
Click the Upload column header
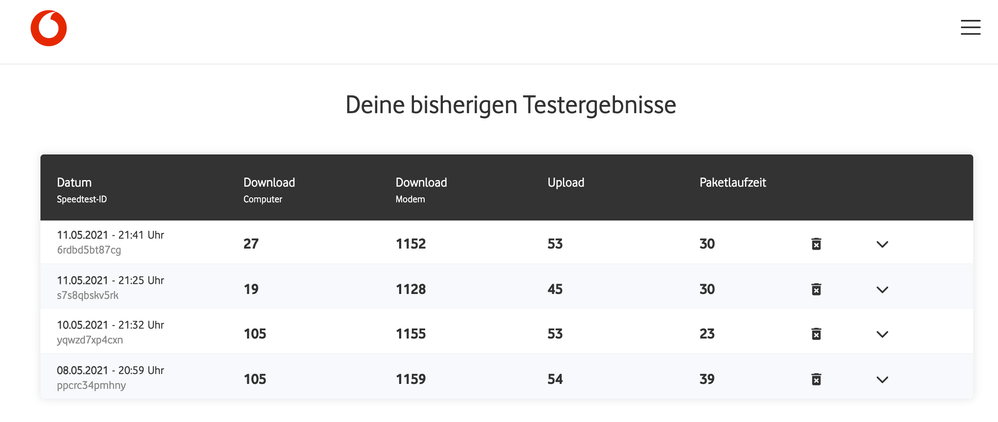pyautogui.click(x=566, y=183)
